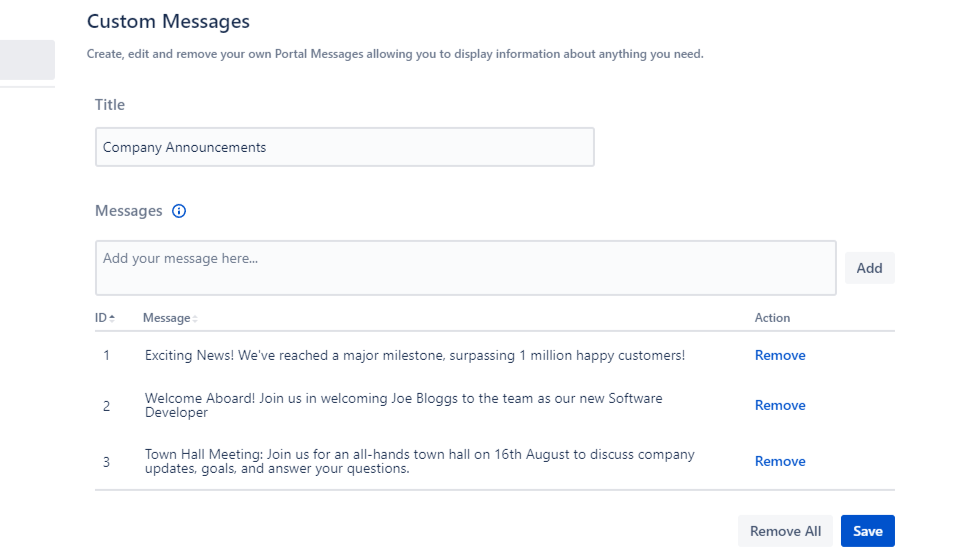The height and width of the screenshot is (556, 977).
Task: Save the custom messages
Action: point(867,531)
